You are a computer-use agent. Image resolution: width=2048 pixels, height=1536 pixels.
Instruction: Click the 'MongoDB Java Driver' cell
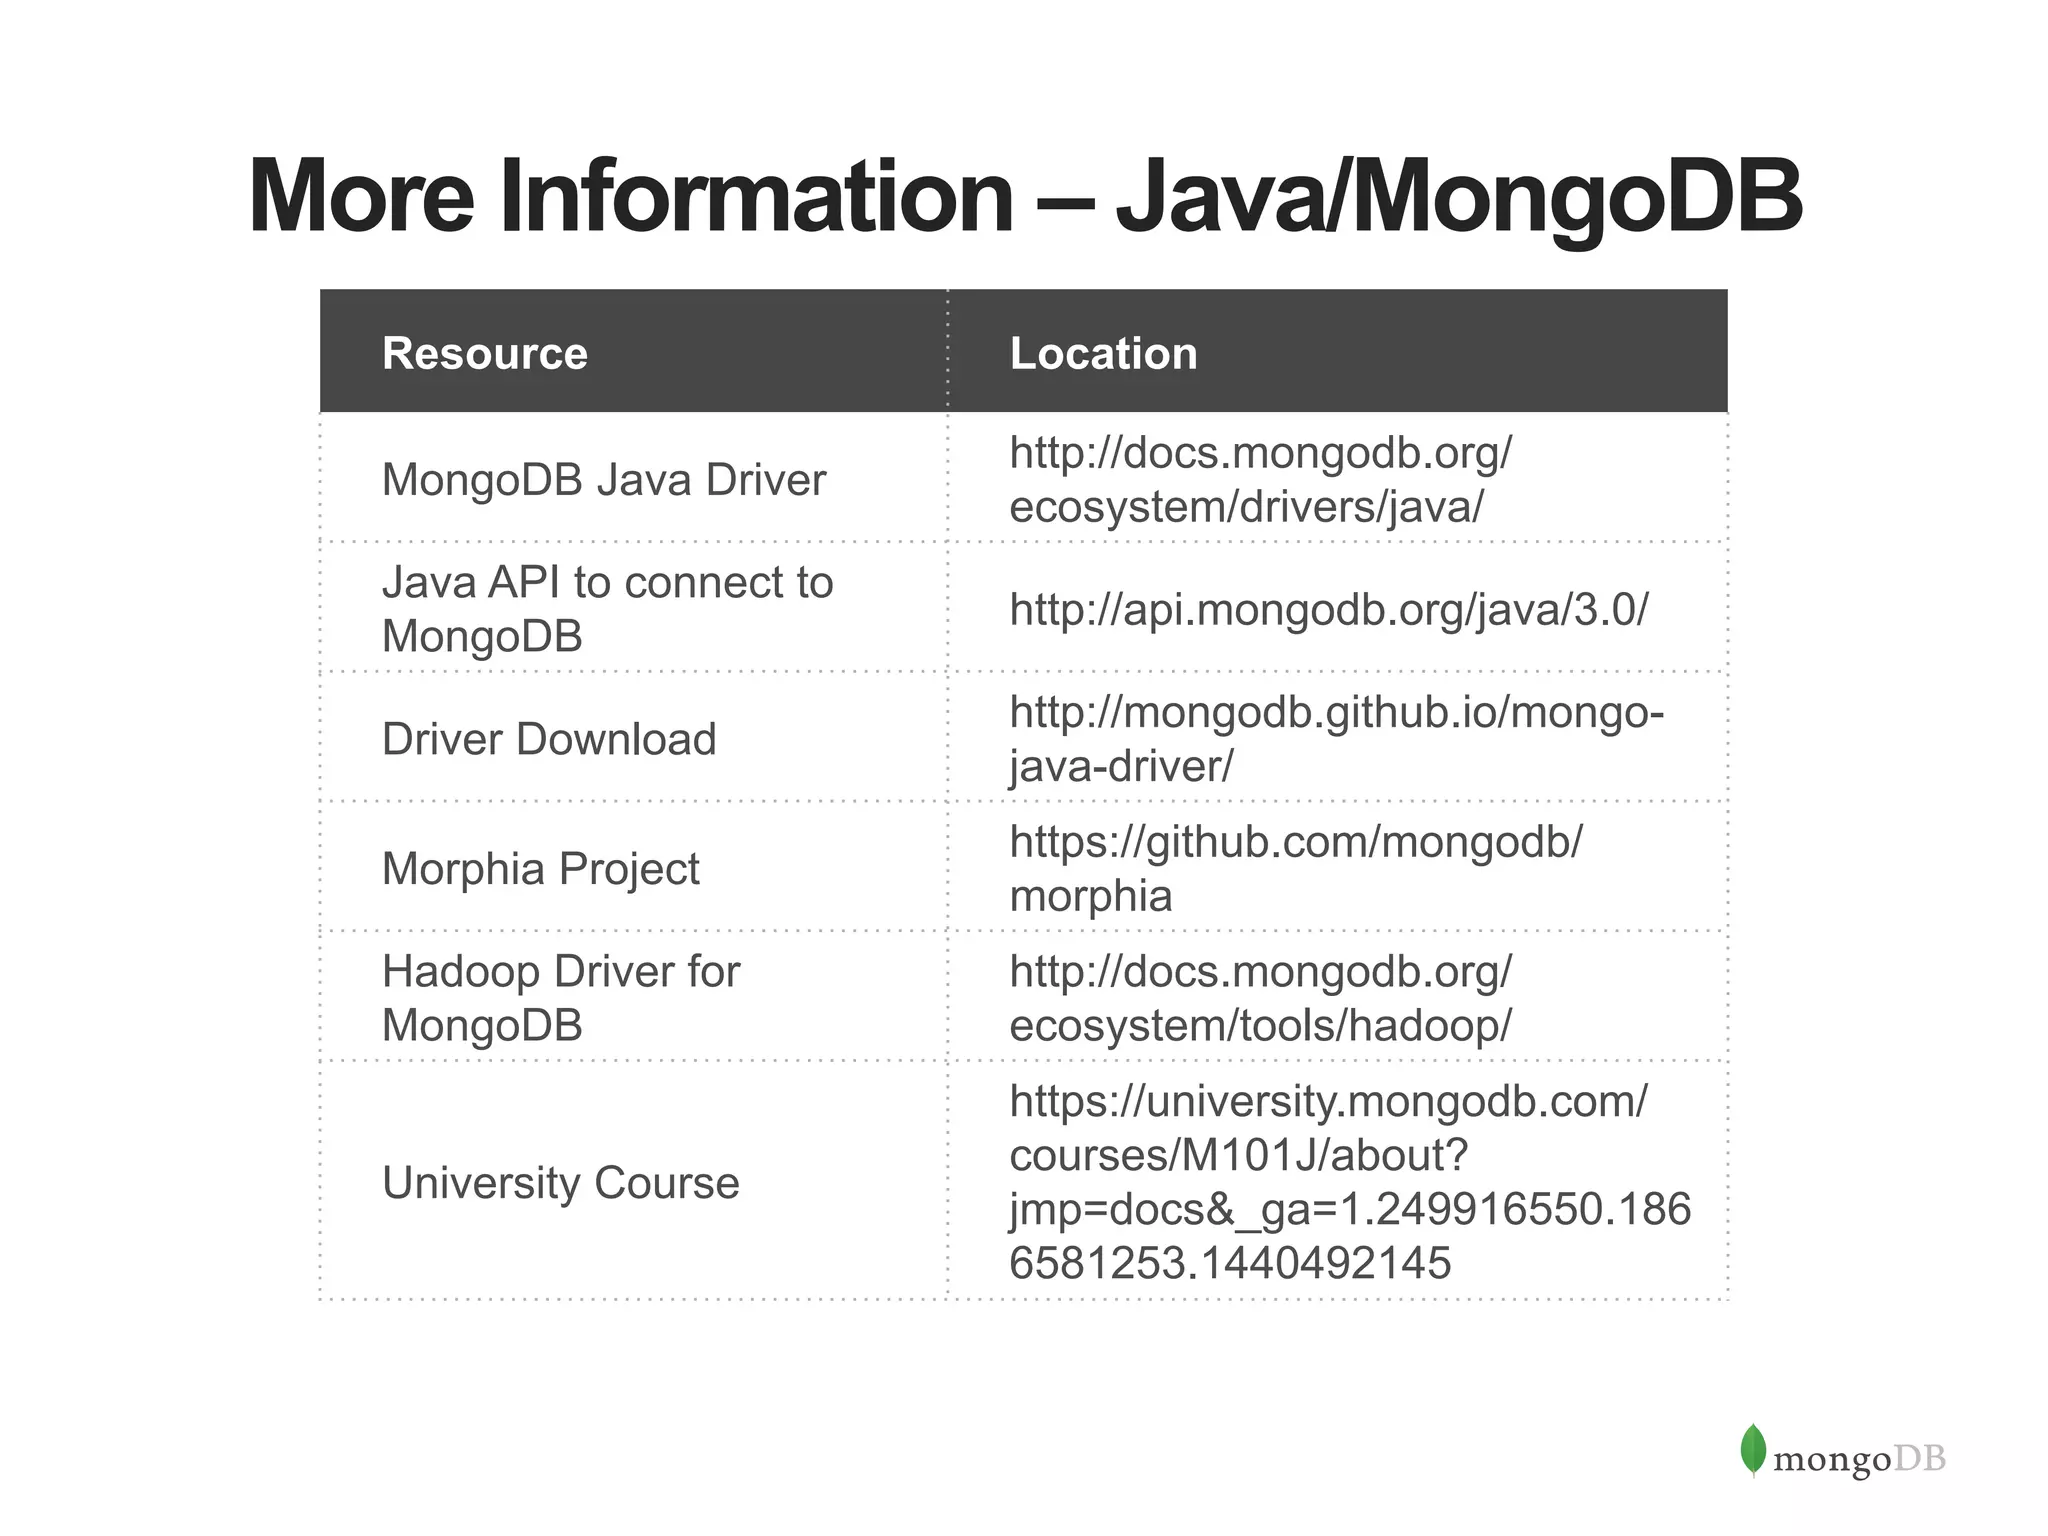[x=634, y=479]
